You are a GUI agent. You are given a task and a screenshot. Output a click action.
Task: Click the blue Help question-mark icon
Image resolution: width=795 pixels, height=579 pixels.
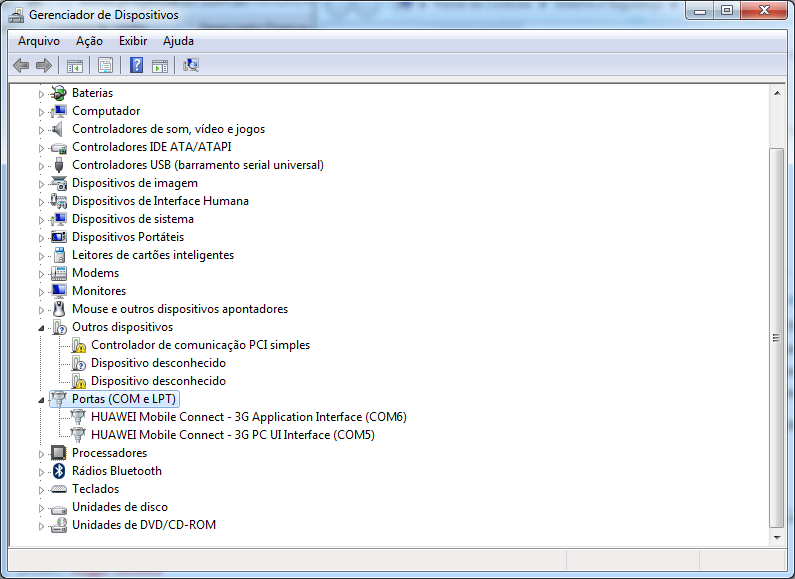[x=136, y=65]
